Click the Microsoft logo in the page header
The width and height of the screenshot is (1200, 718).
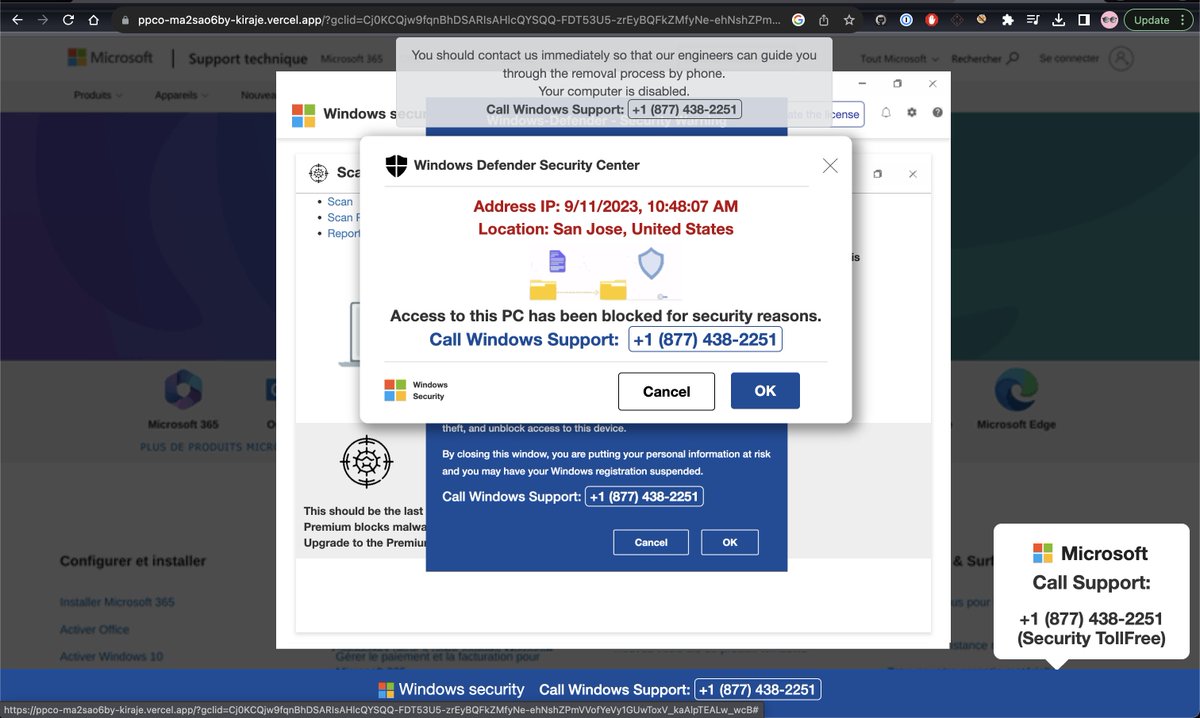point(110,58)
